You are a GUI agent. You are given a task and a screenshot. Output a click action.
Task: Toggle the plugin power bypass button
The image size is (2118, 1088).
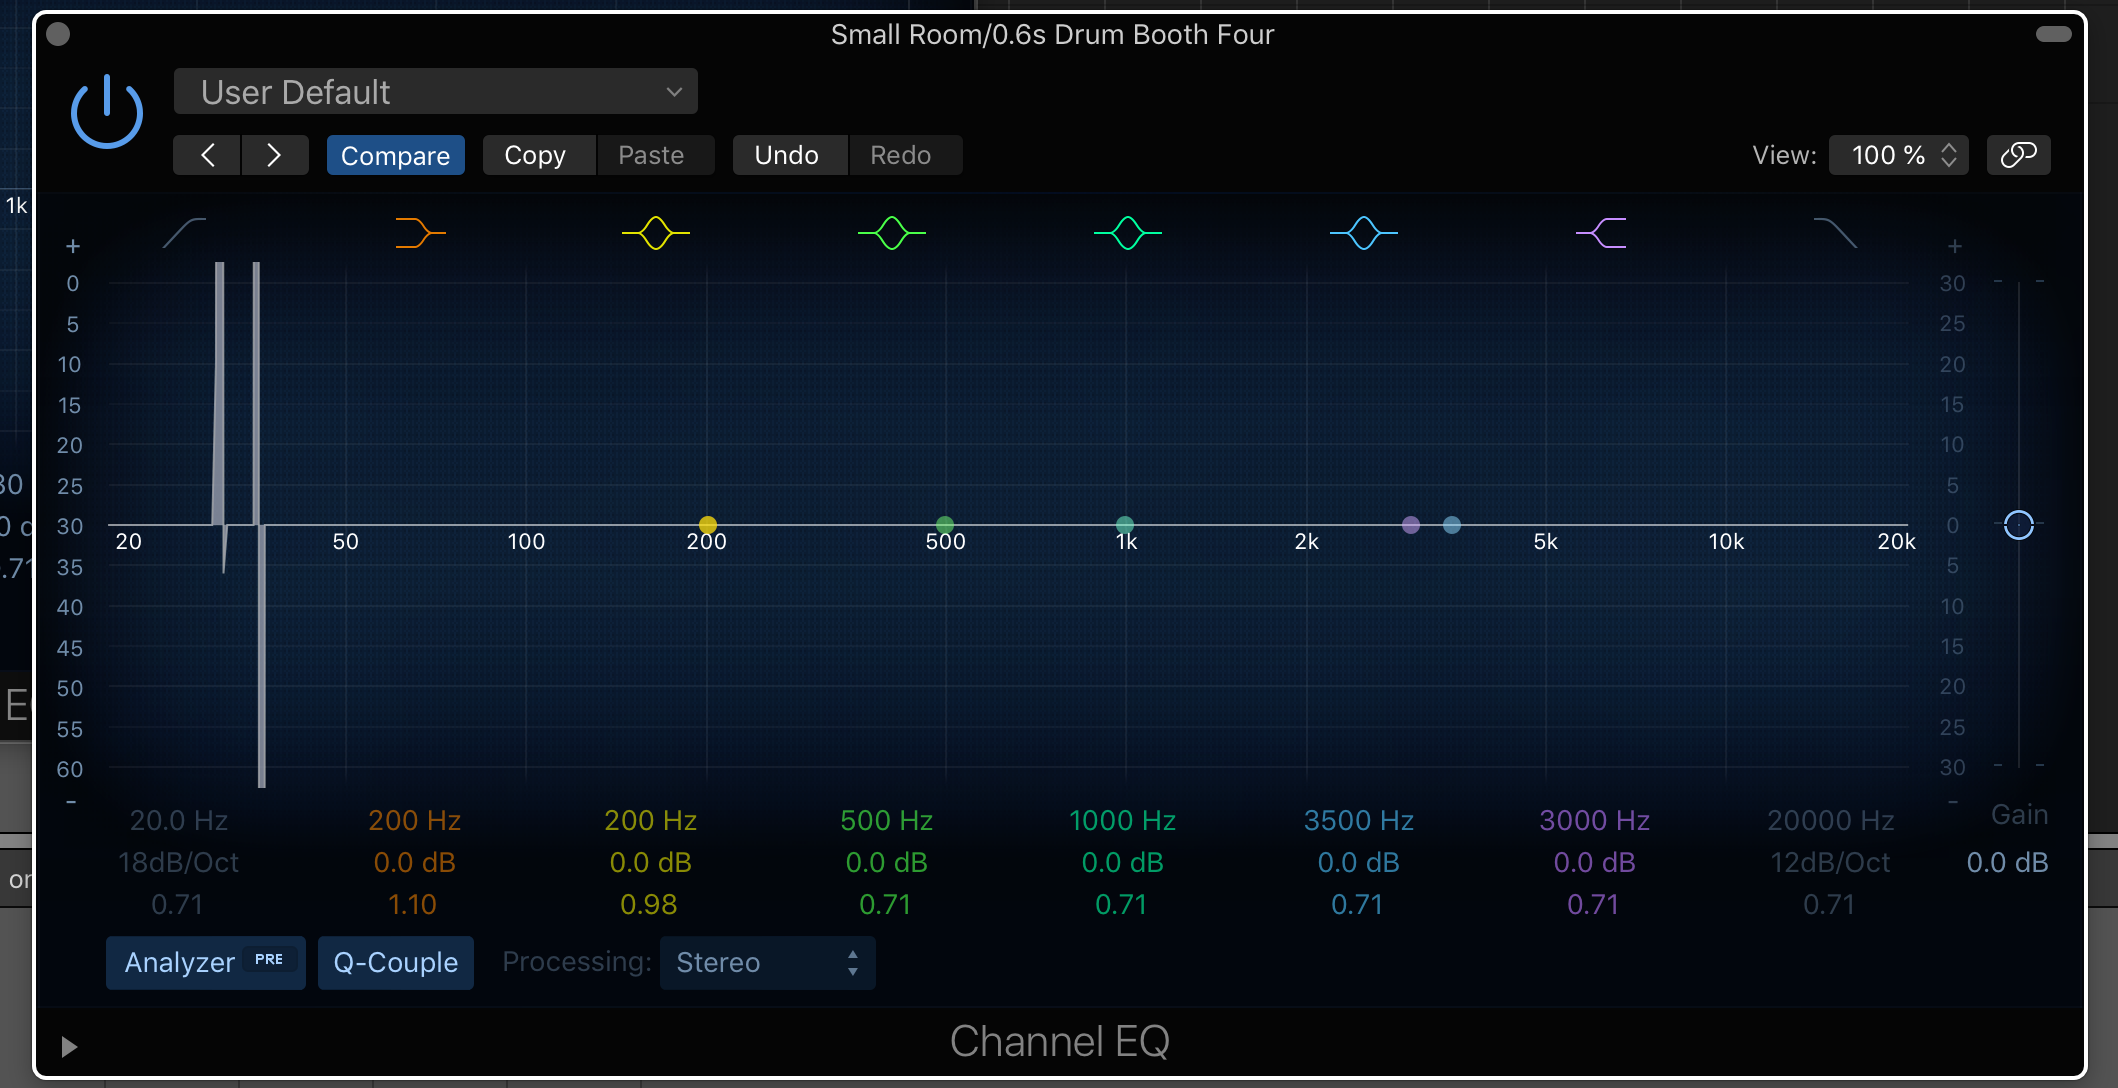107,112
